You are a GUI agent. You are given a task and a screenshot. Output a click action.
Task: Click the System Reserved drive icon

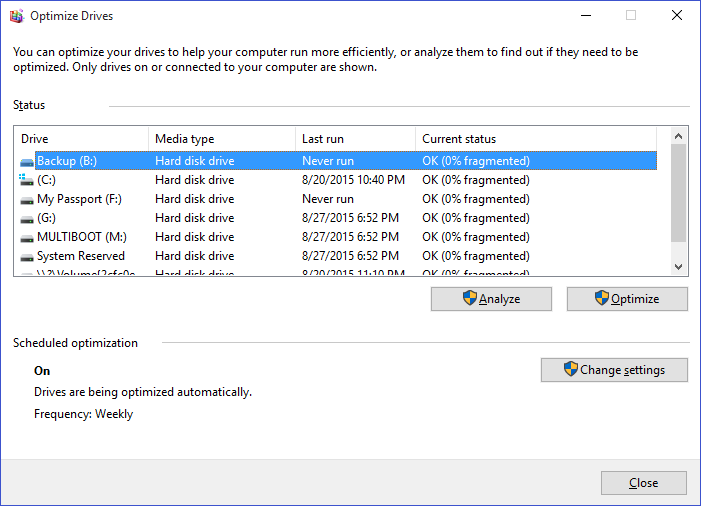coord(27,256)
